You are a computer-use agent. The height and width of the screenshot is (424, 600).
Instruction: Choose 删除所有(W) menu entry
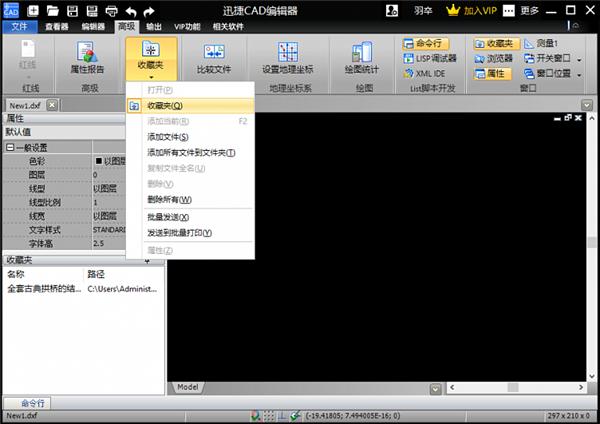coord(191,199)
